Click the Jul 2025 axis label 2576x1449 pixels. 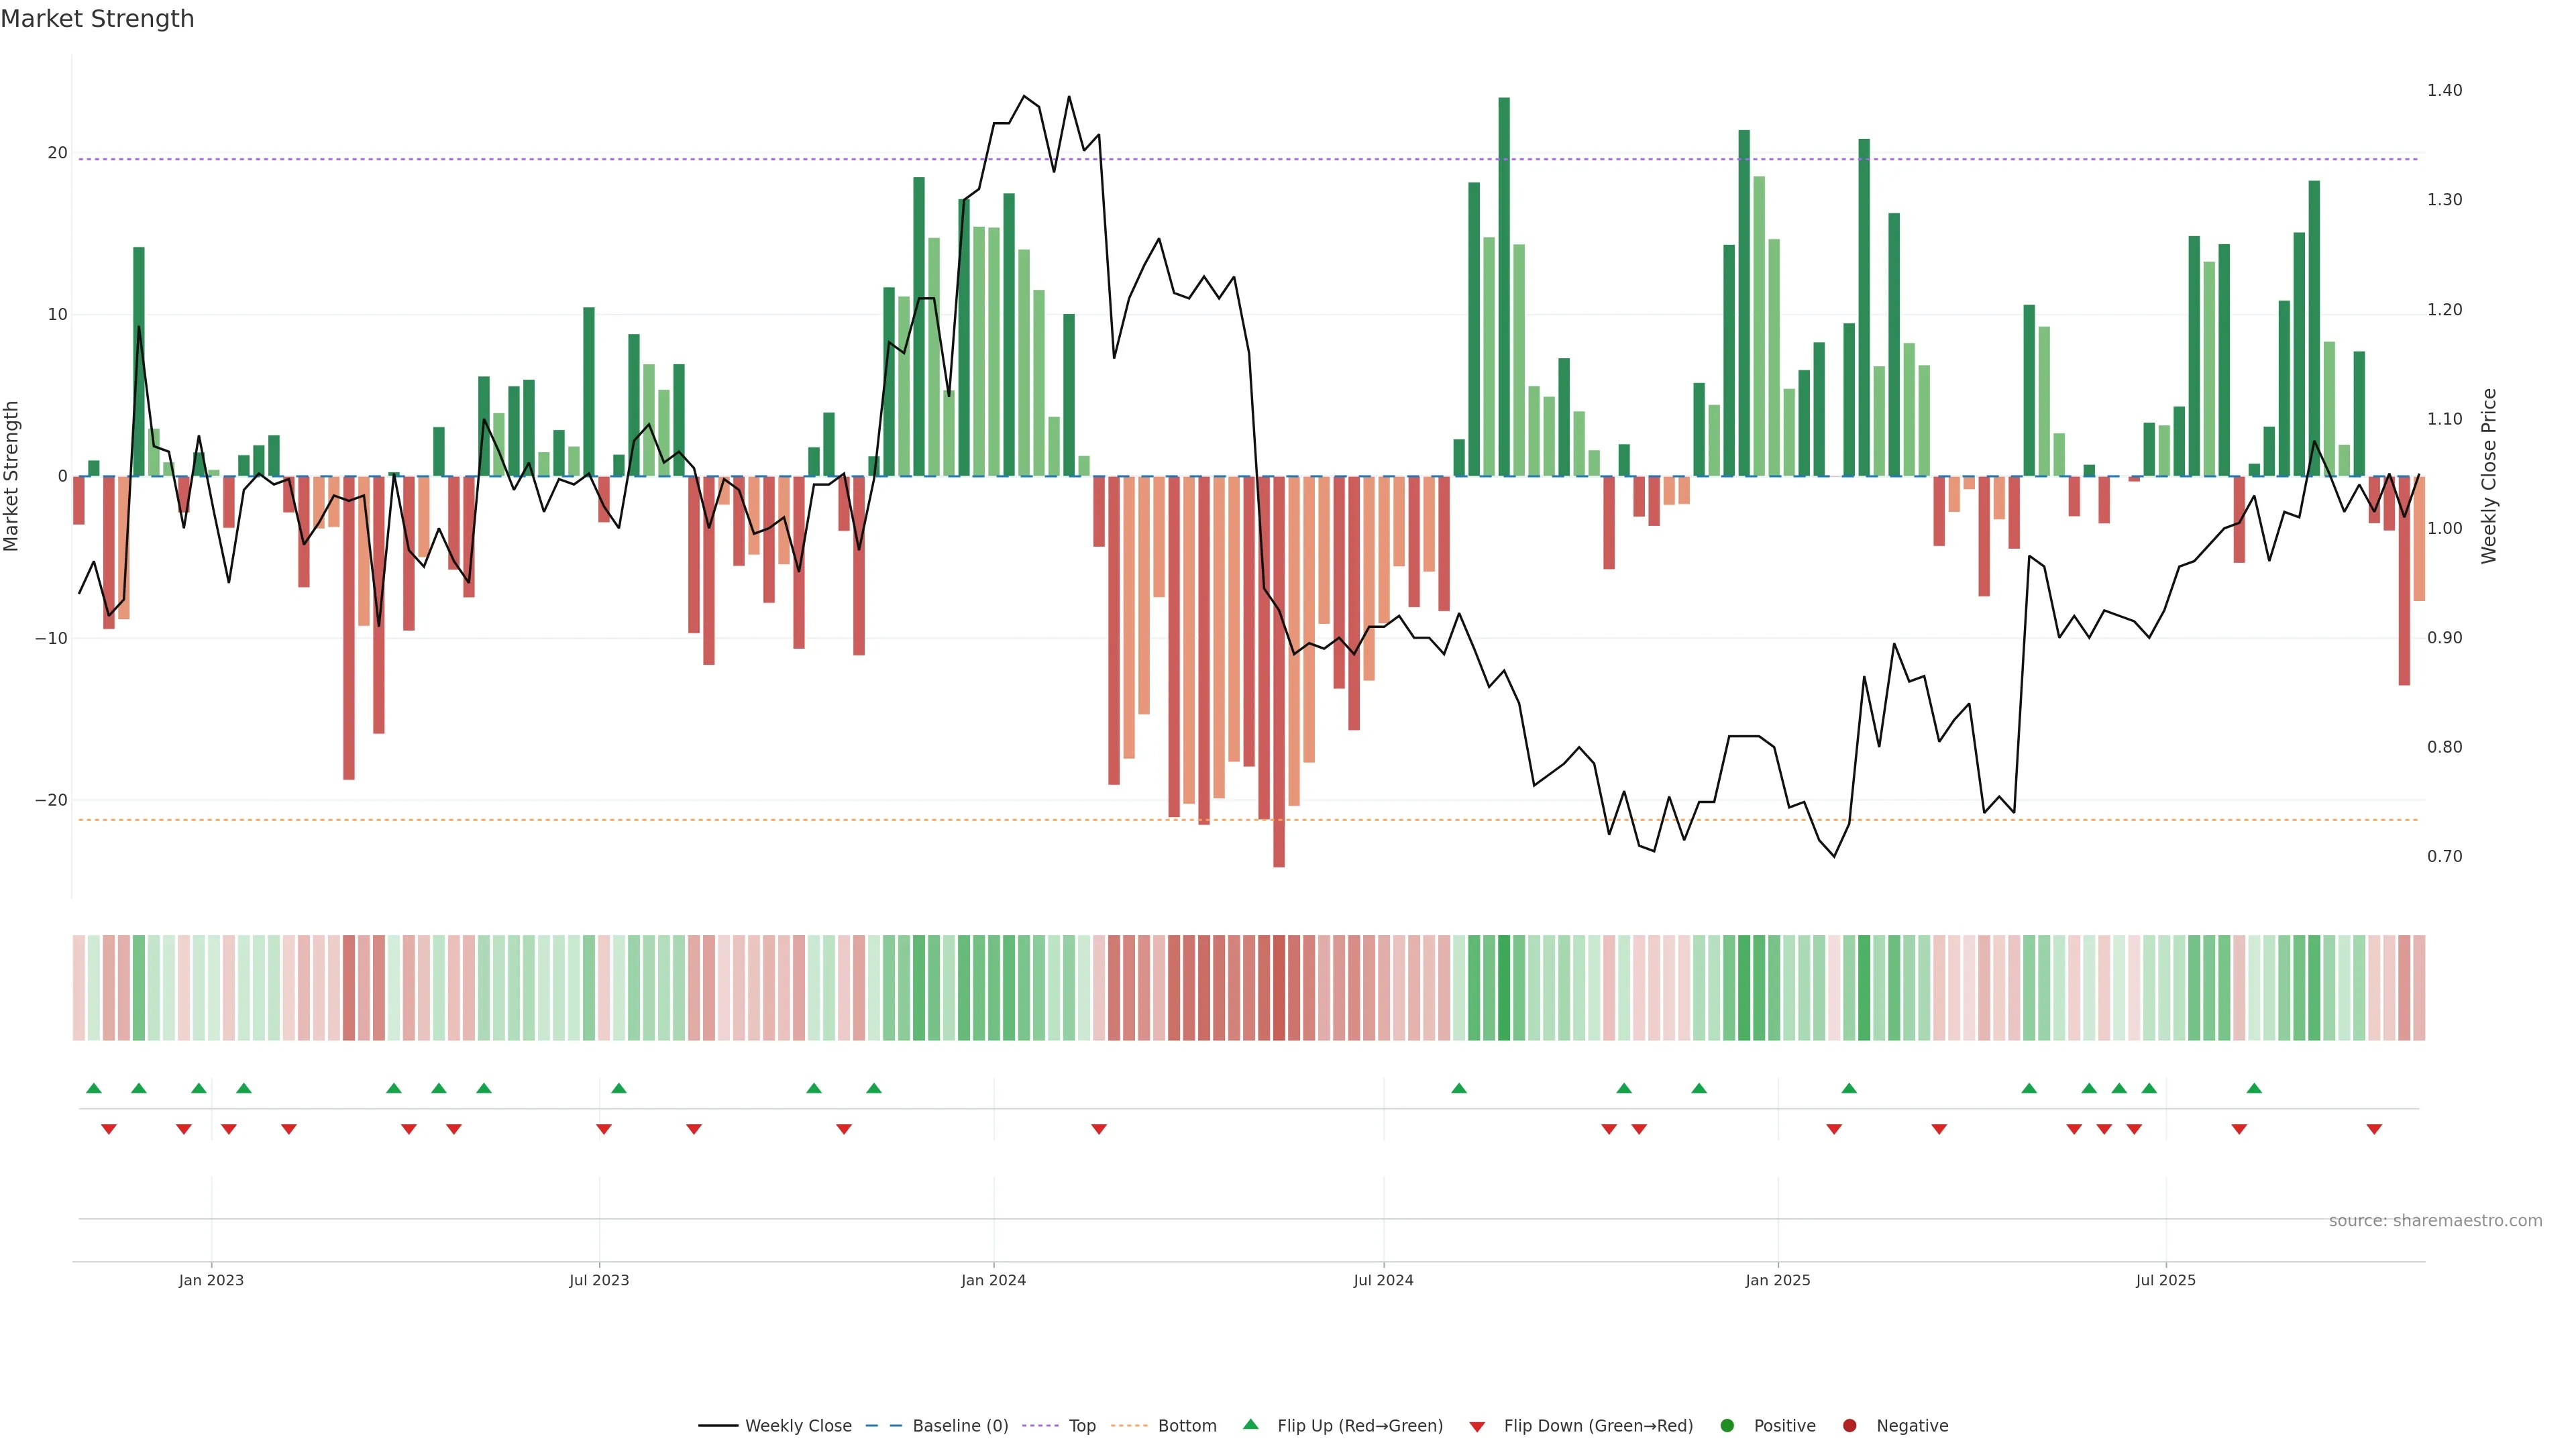(x=2165, y=1280)
